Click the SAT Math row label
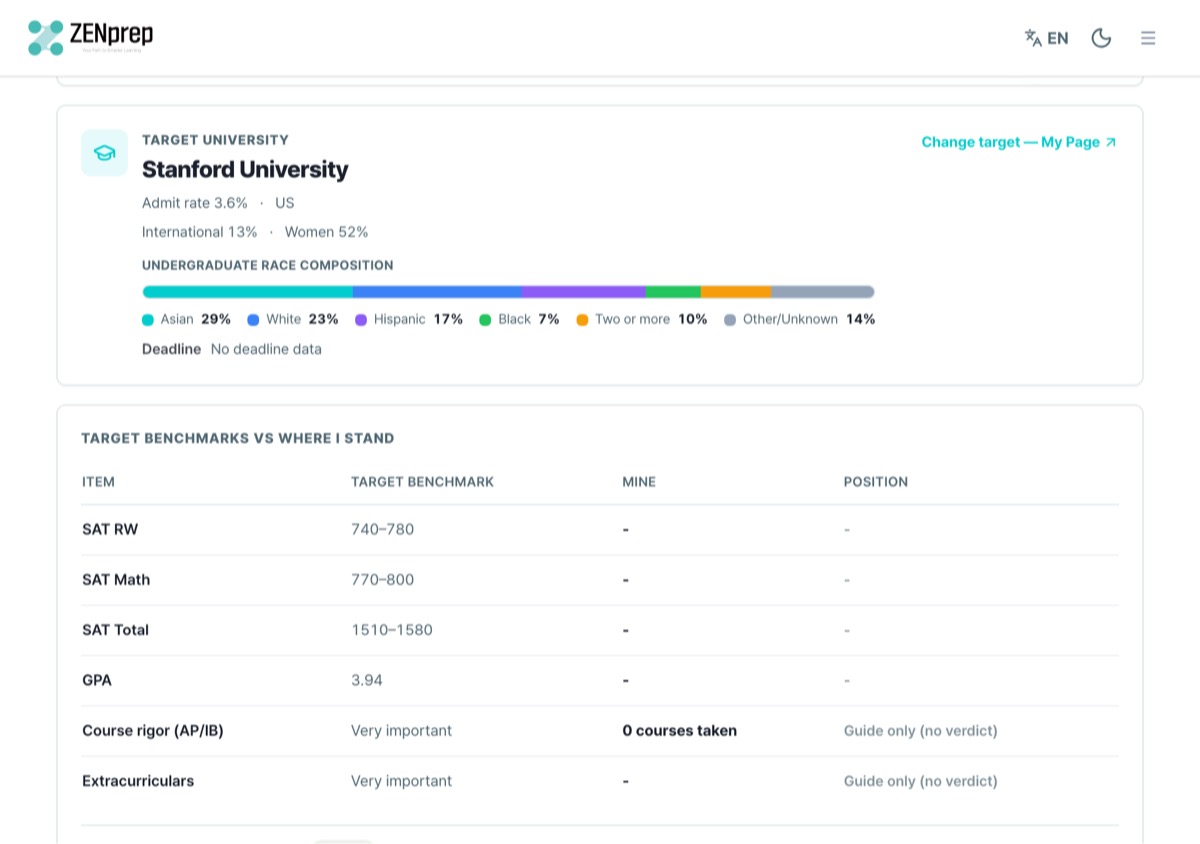Image resolution: width=1200 pixels, height=844 pixels. point(116,580)
